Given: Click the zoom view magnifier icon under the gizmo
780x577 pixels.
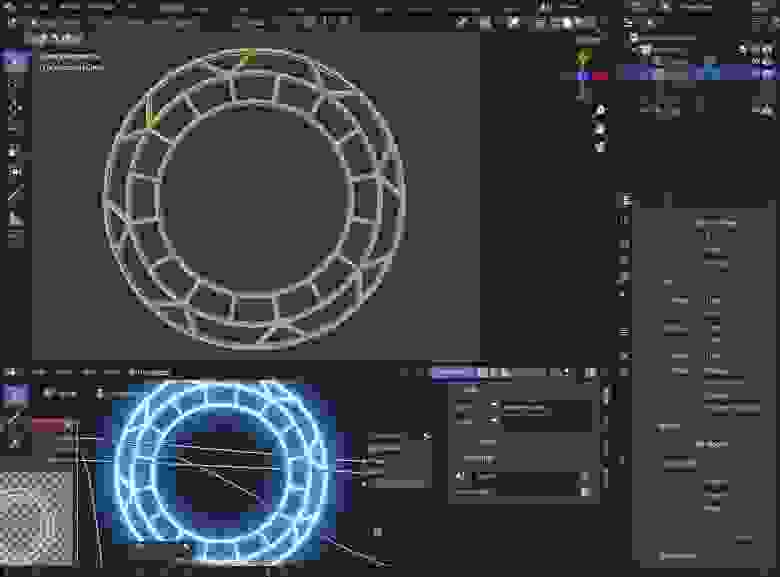Looking at the screenshot, I should coord(600,110).
